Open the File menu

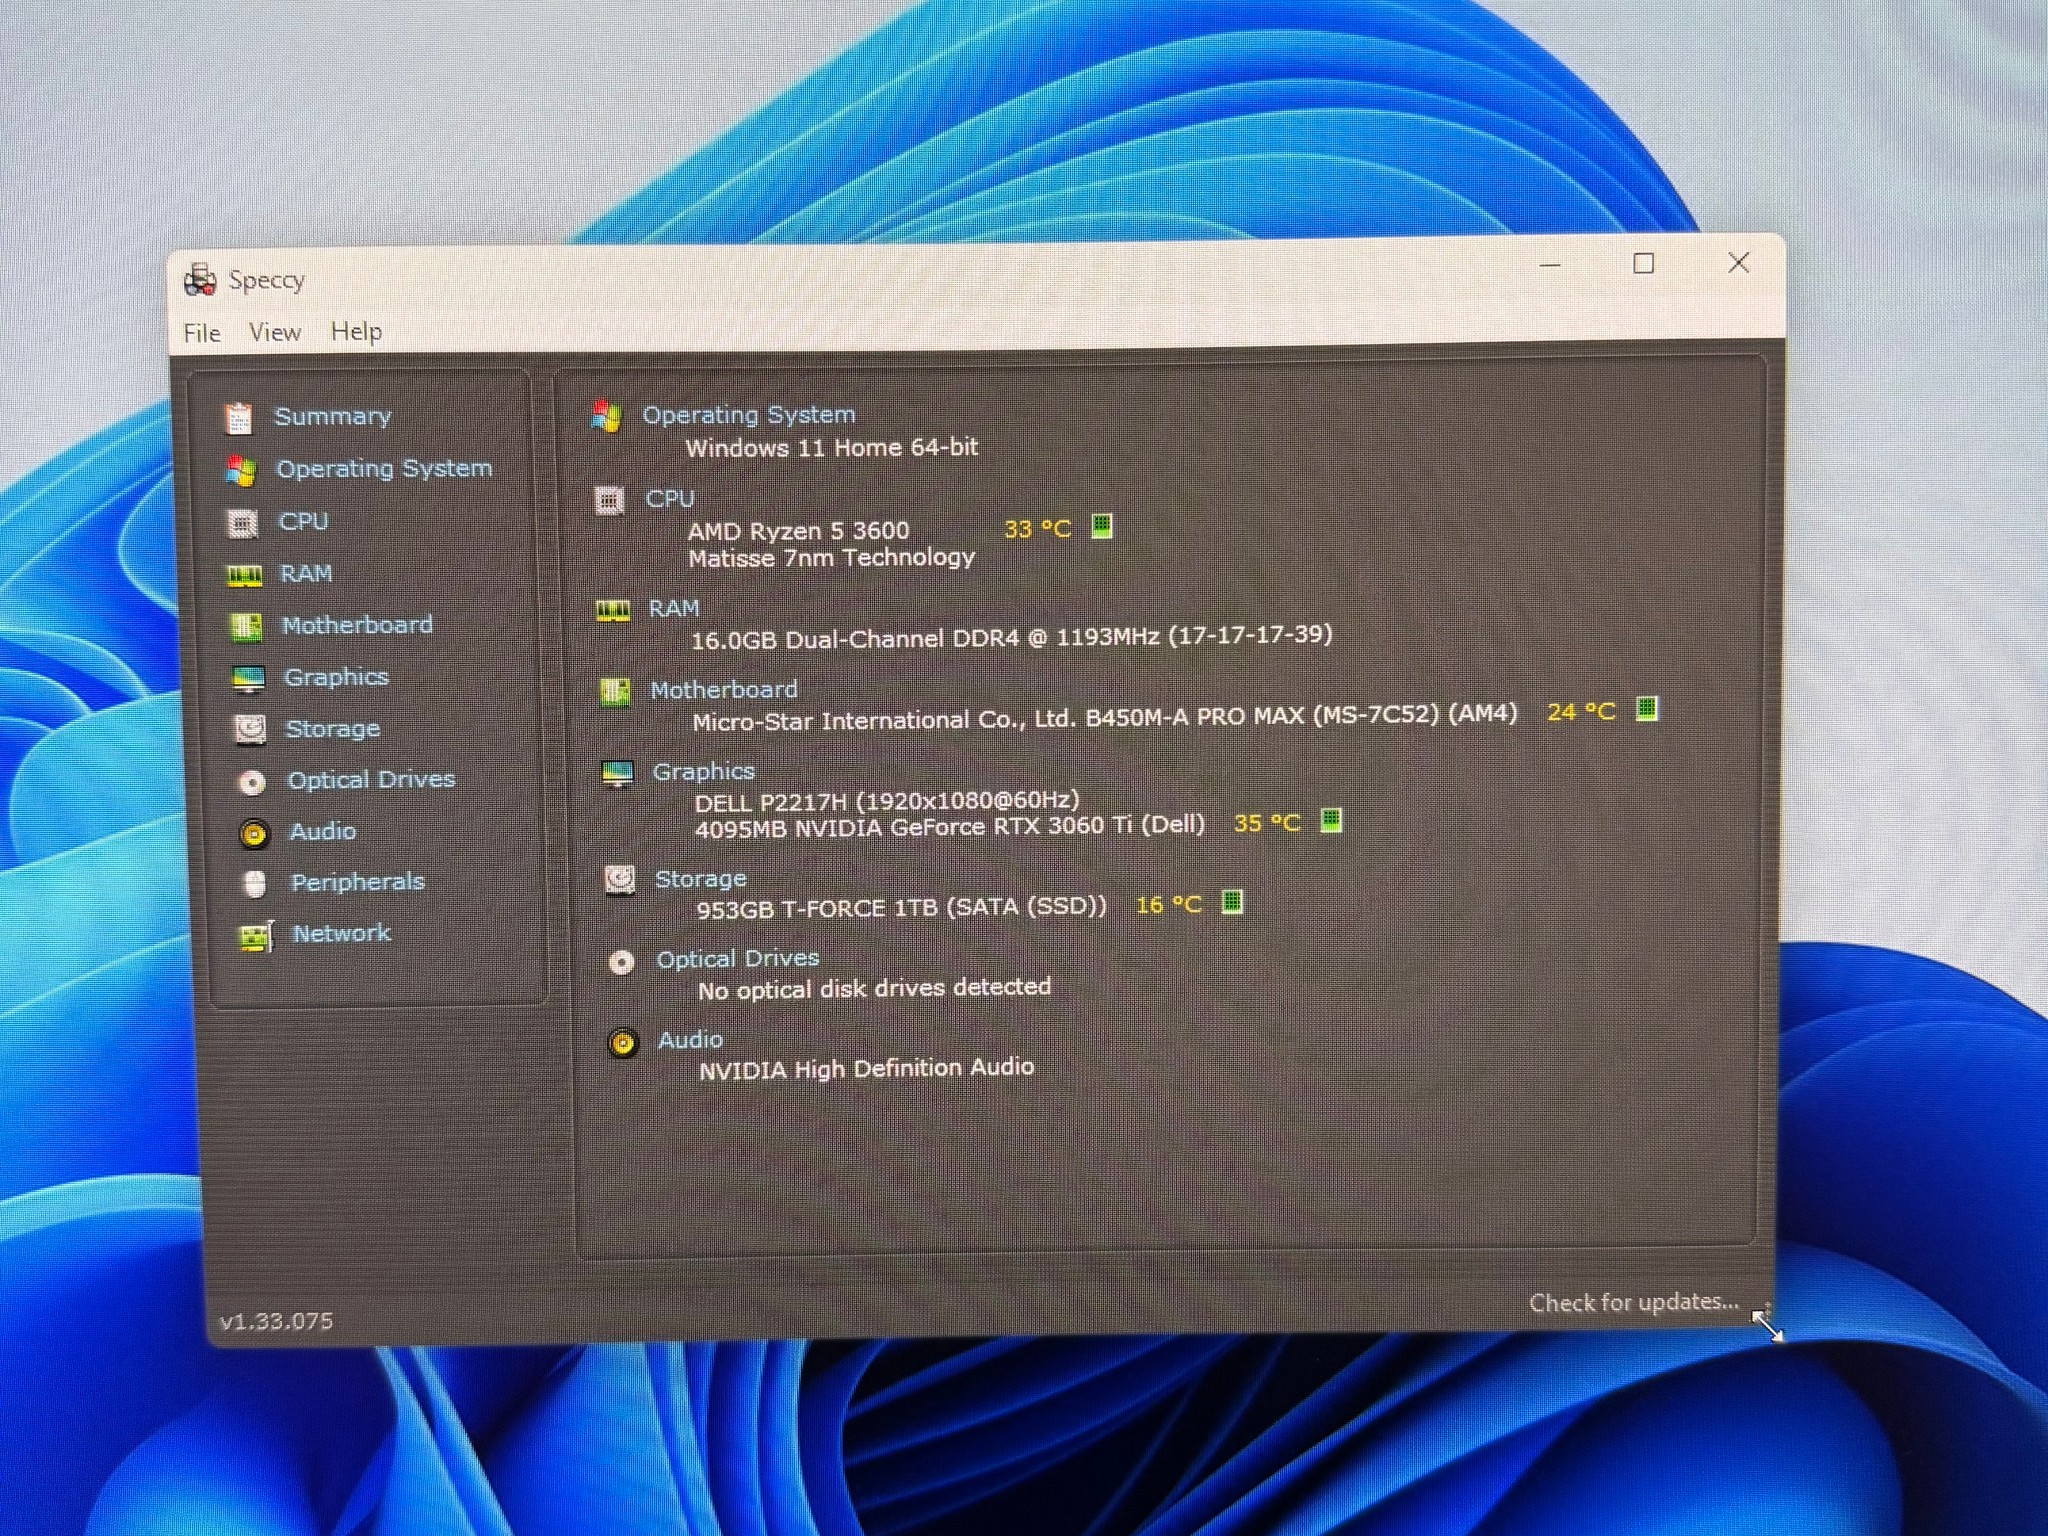(202, 333)
